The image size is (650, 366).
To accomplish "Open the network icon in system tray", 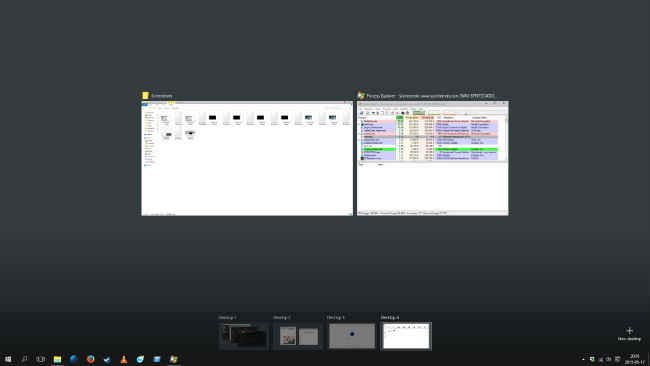I will [600, 359].
